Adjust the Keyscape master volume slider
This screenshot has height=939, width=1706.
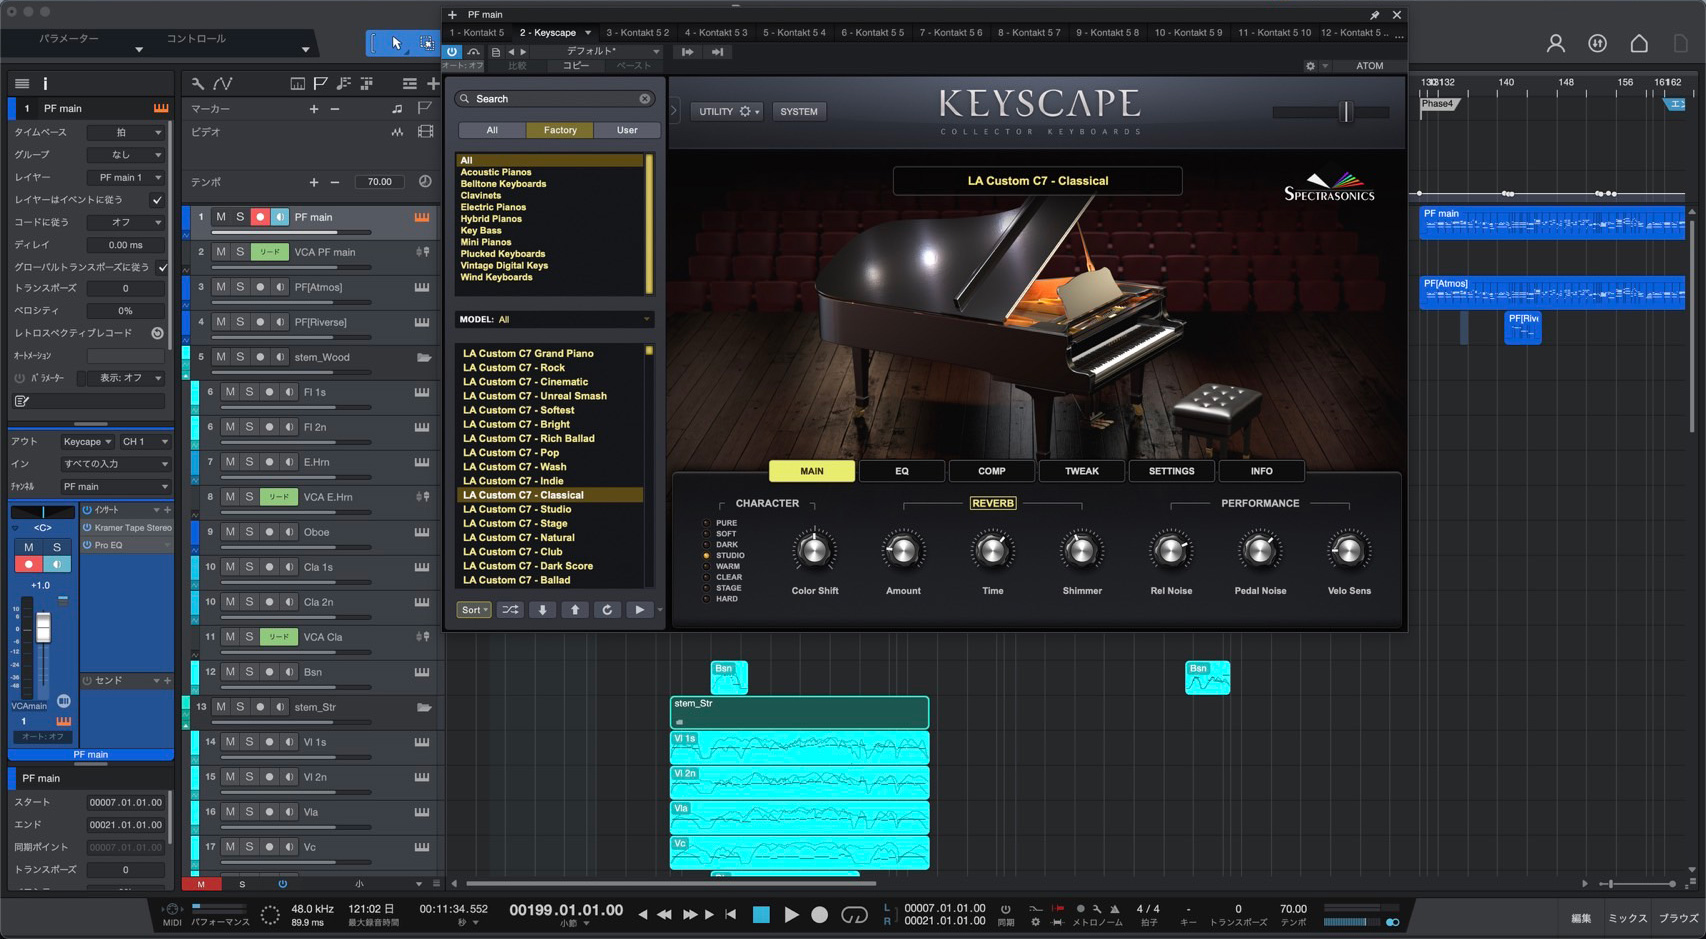click(1346, 112)
